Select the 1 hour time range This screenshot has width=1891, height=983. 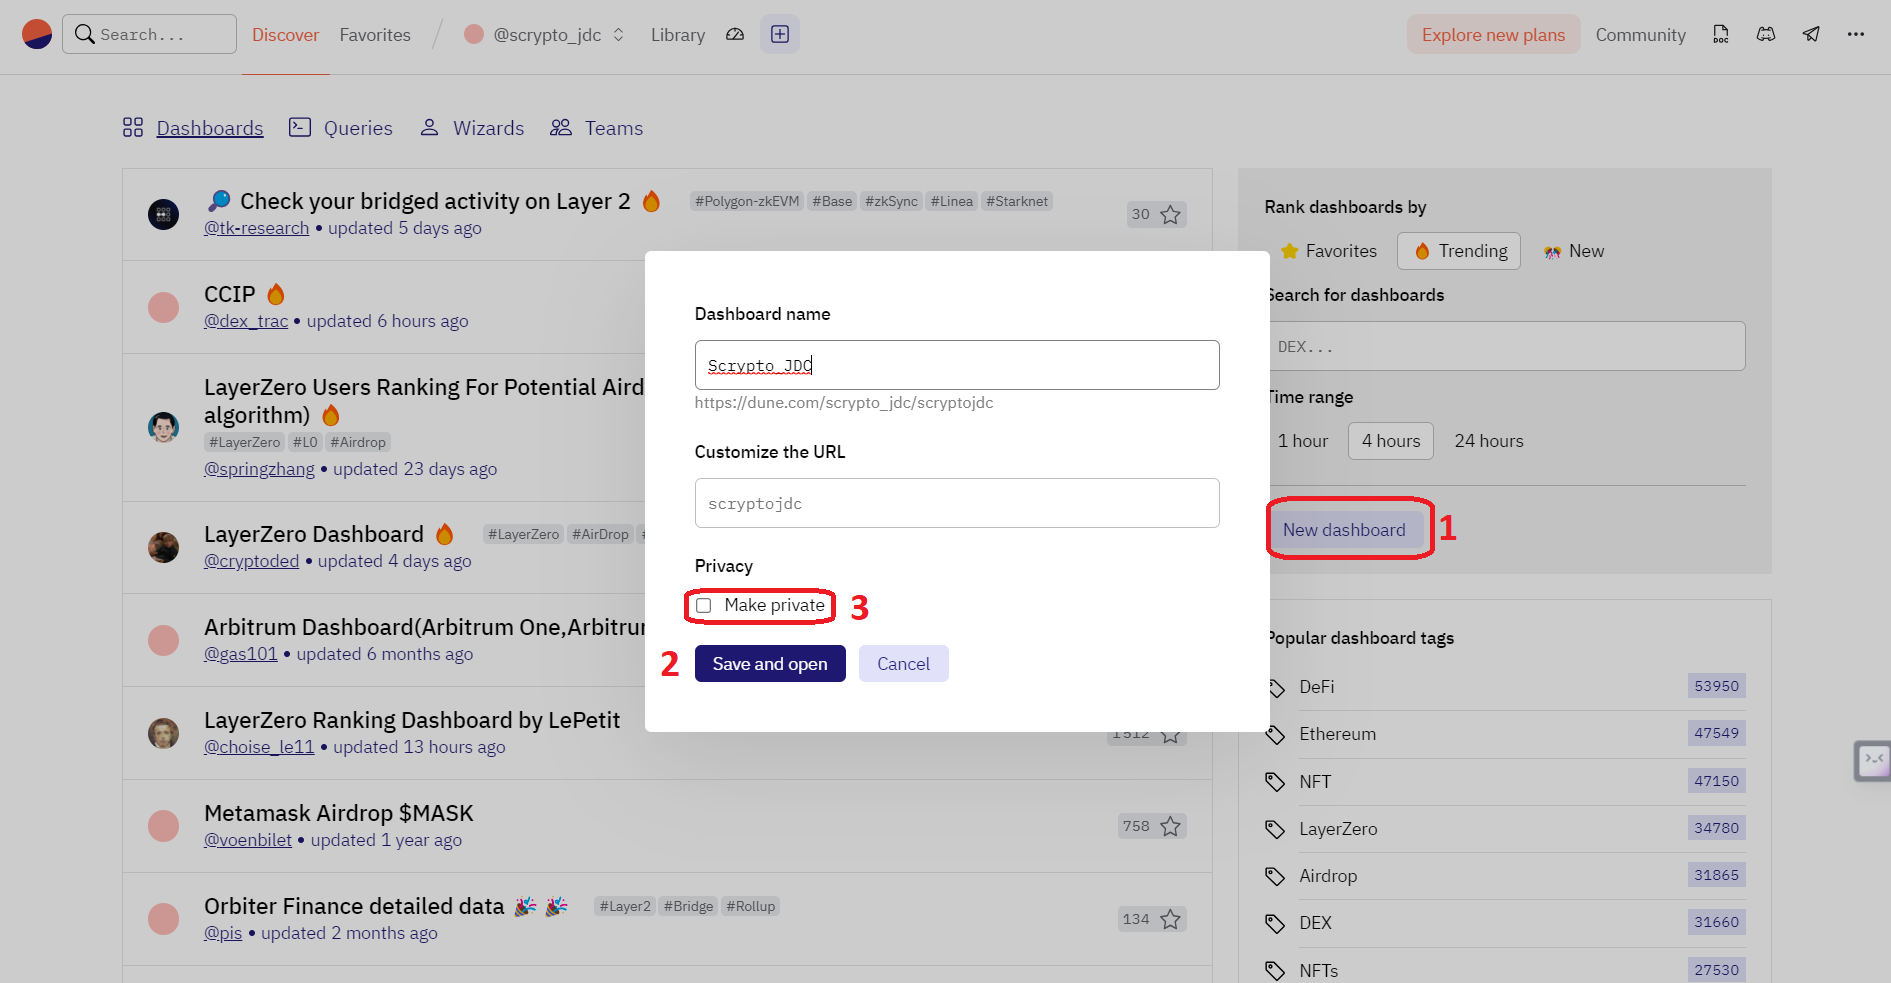[x=1303, y=441]
